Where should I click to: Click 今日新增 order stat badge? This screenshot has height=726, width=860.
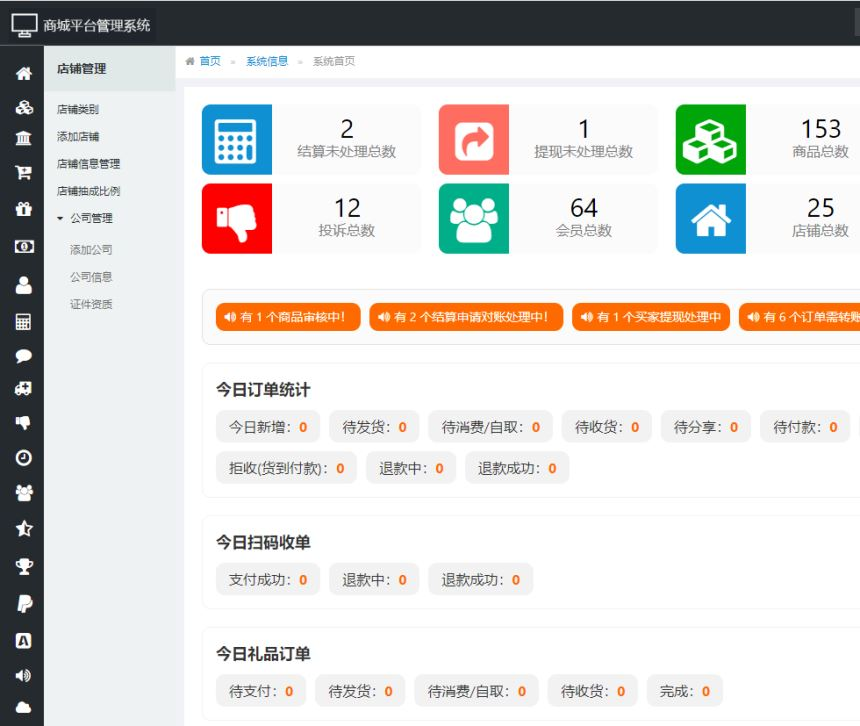pos(268,427)
